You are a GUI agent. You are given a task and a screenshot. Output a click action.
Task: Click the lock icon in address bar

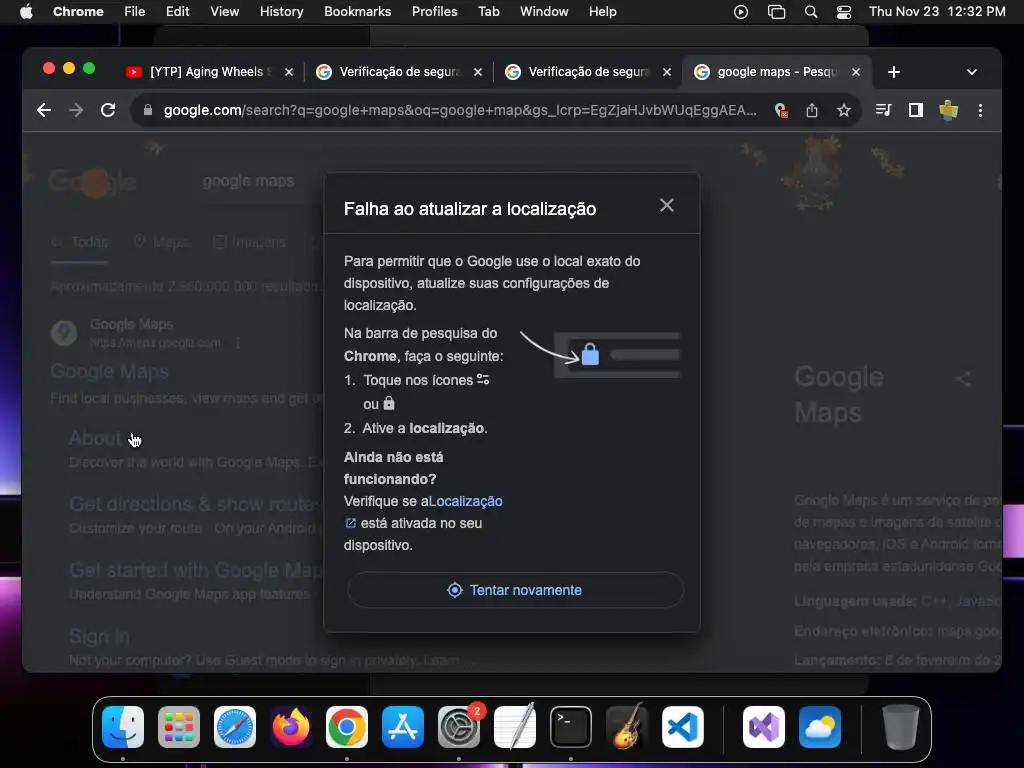pos(148,110)
